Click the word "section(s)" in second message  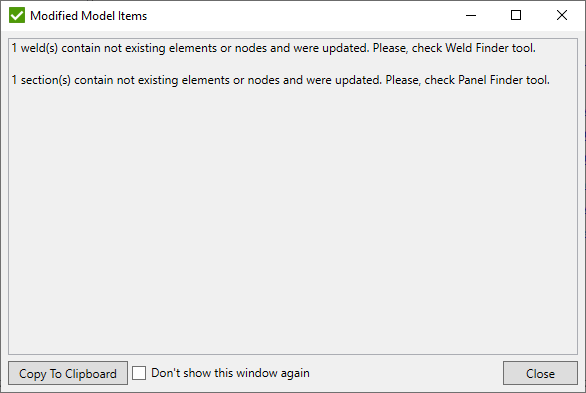tap(46, 80)
